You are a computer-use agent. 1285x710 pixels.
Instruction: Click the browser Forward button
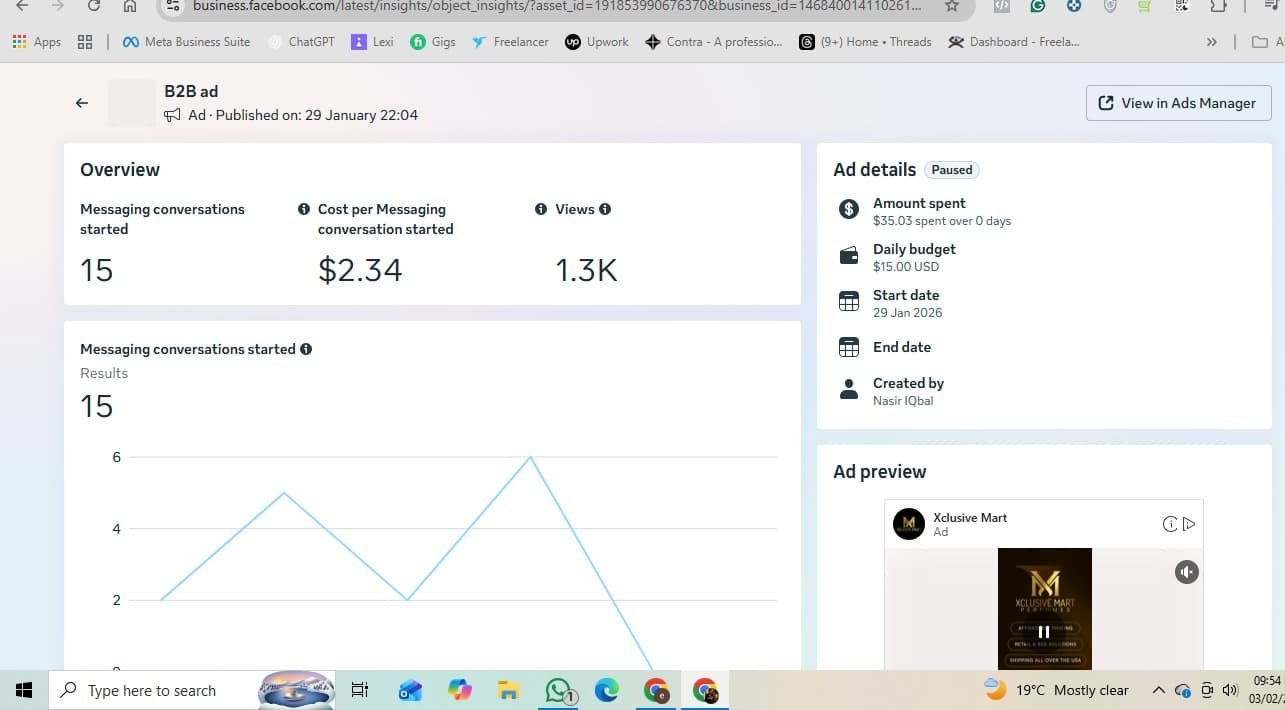[57, 6]
